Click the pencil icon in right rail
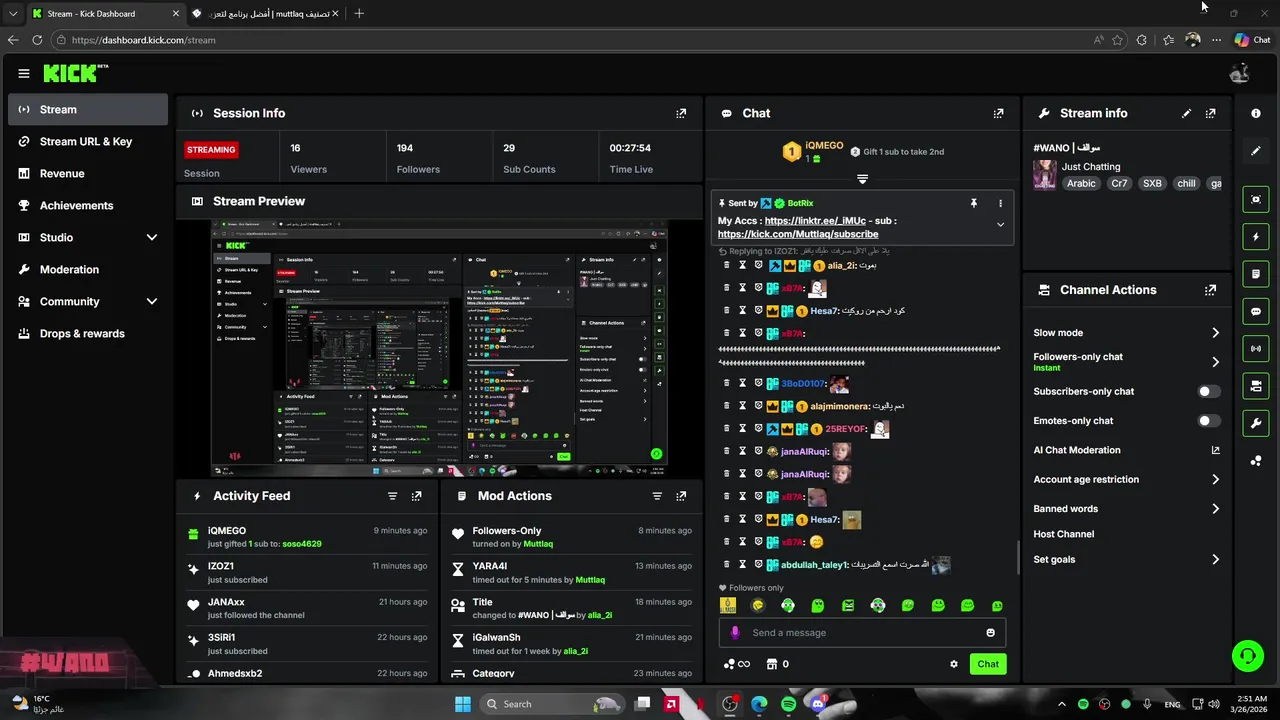The width and height of the screenshot is (1280, 720). point(1256,151)
